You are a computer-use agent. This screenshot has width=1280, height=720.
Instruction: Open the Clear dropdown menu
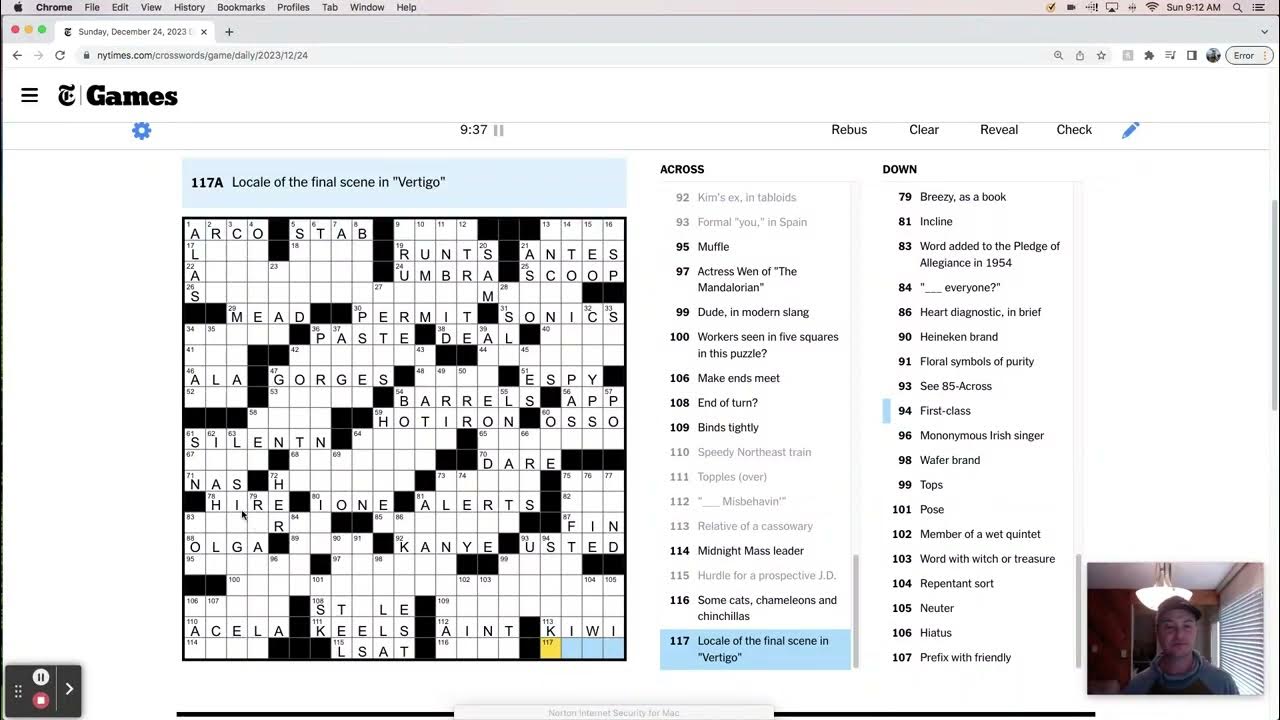[x=924, y=130]
